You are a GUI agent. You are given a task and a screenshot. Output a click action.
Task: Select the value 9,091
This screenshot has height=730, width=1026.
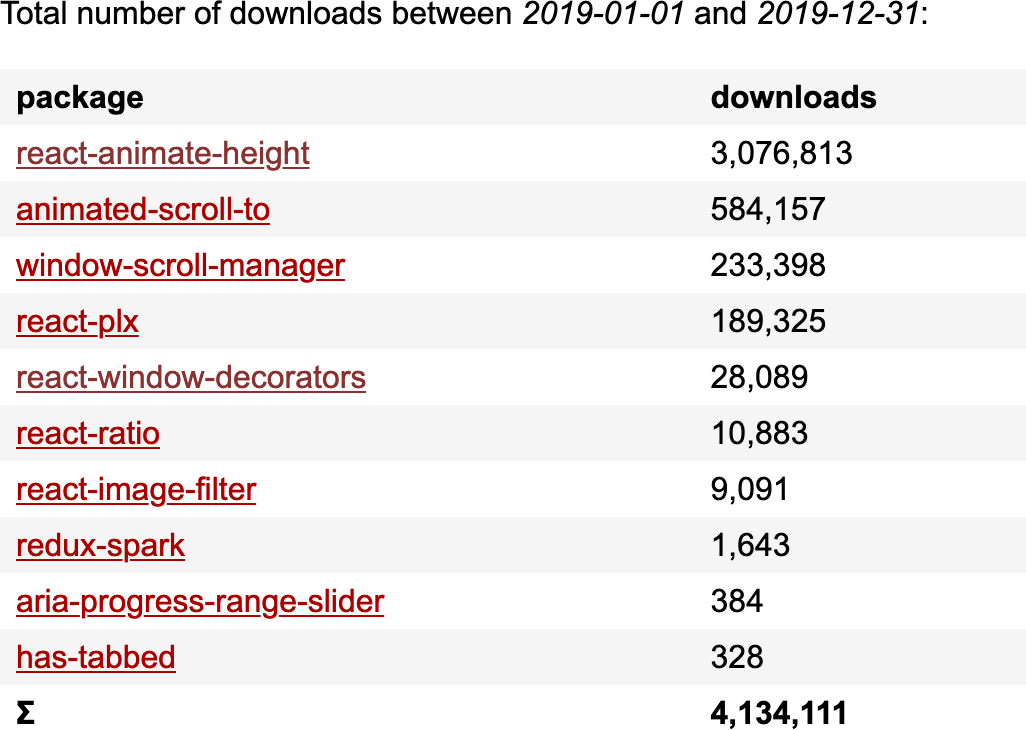tap(750, 490)
